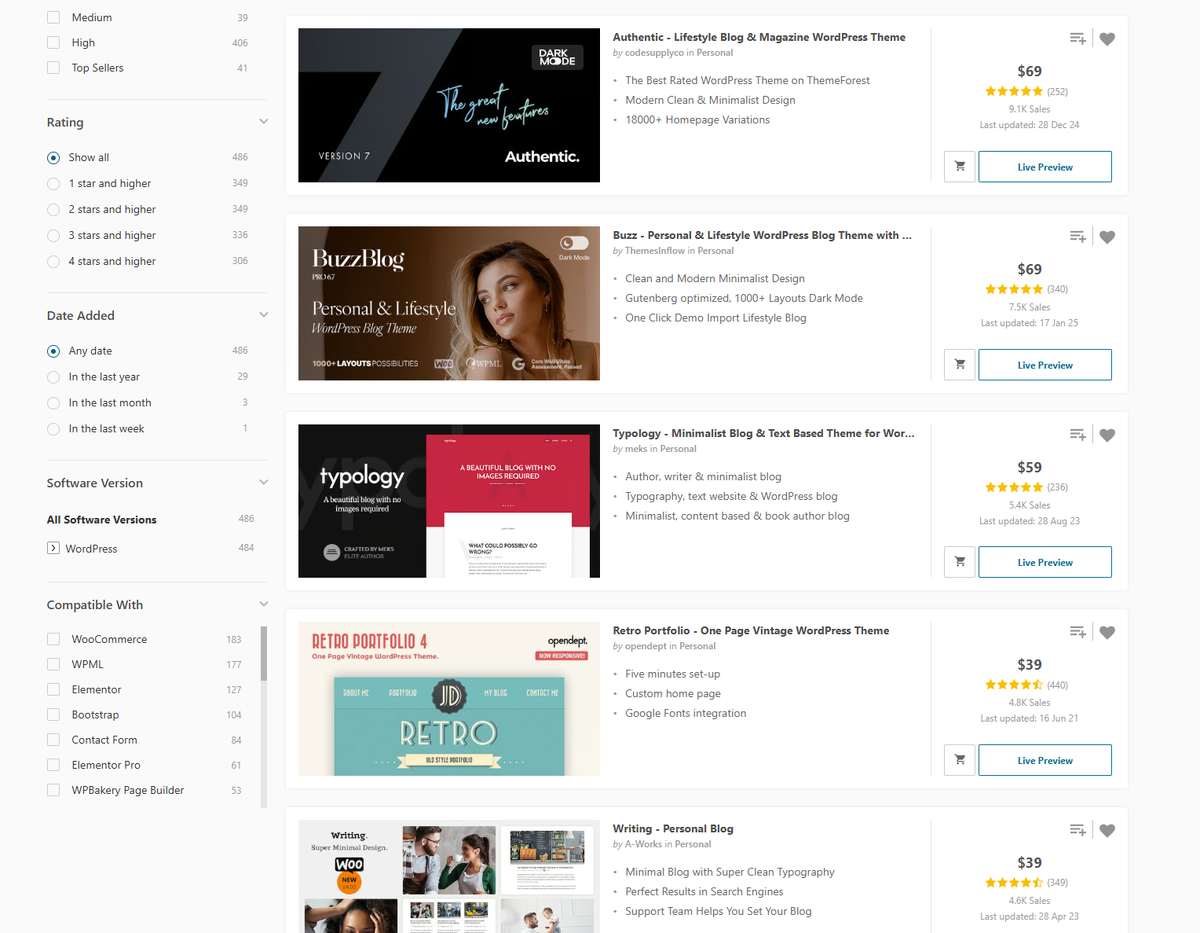Add Buzz theme to cart

(960, 365)
